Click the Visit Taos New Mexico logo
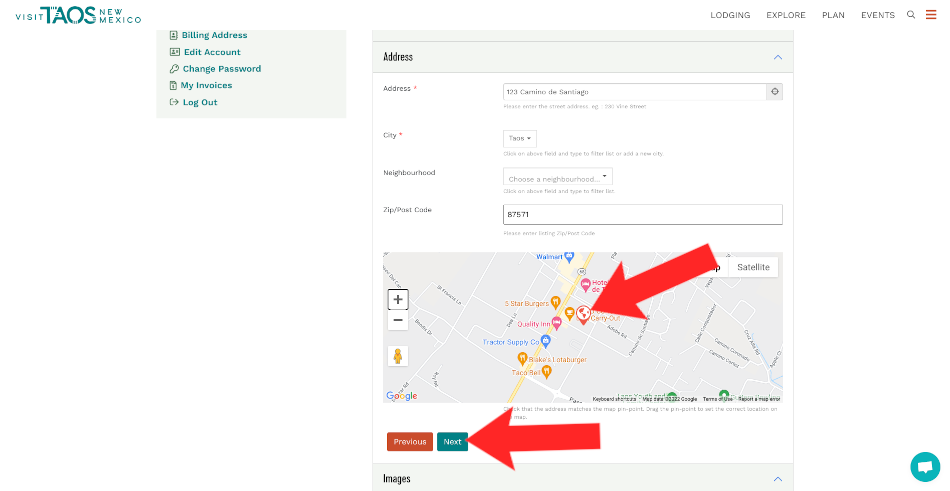Screen dimensions: 950x491 pos(78,15)
